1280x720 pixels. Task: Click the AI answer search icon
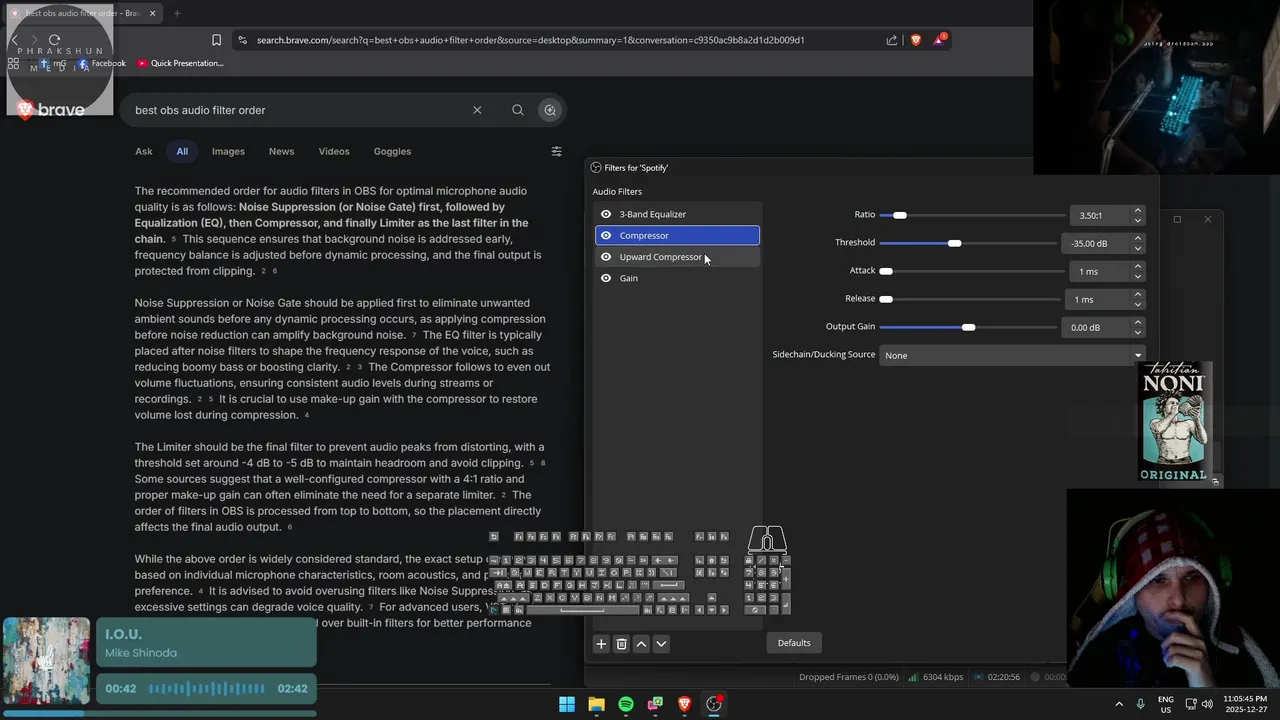[x=550, y=110]
